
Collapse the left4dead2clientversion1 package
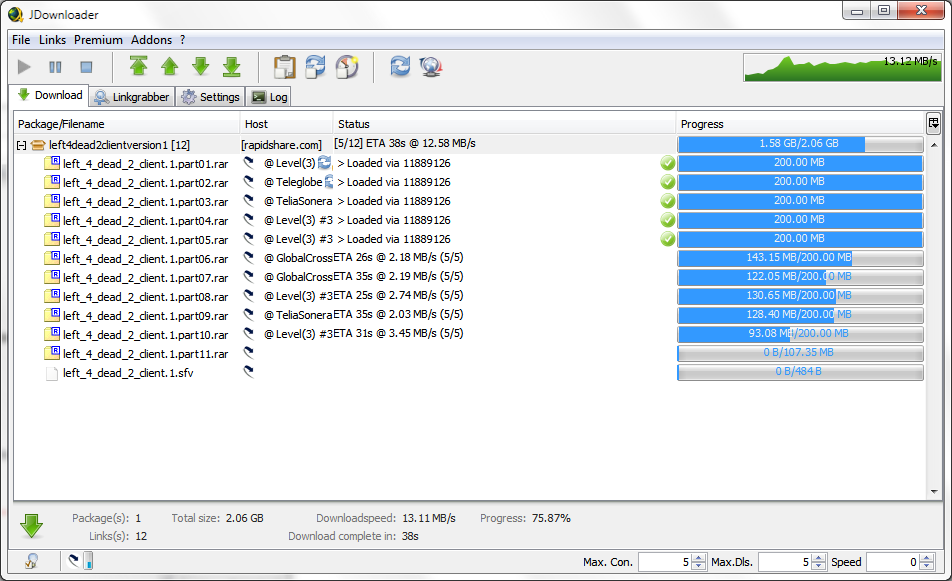[21, 146]
